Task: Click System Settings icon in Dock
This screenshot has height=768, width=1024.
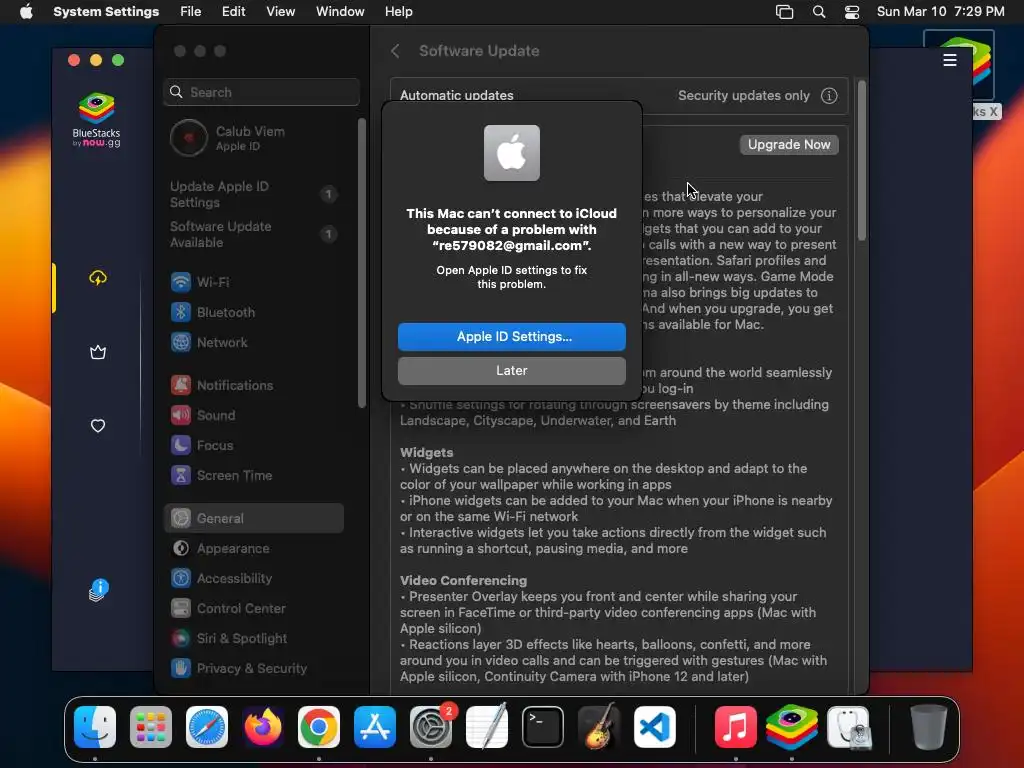Action: [431, 727]
